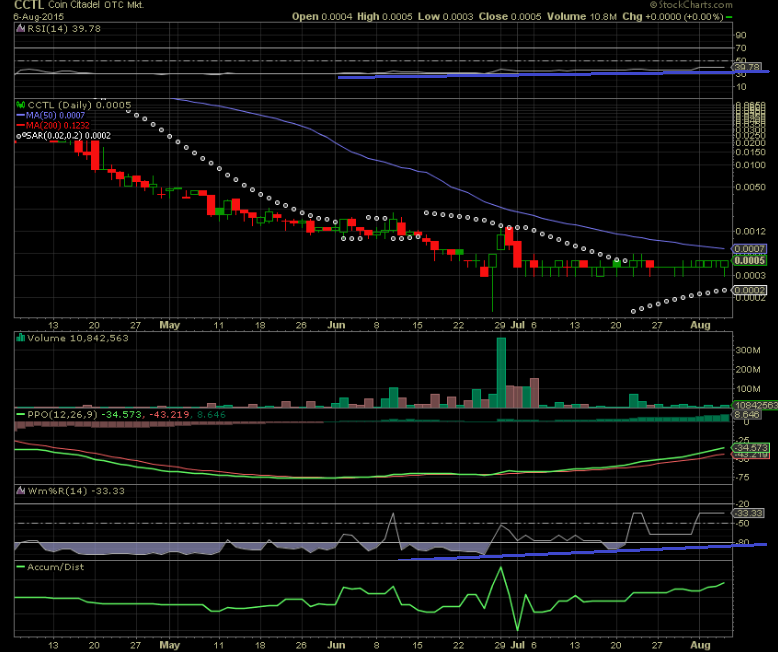This screenshot has height=652, width=778.
Task: Click the -33.33 Williams %R value tag
Action: tap(748, 513)
